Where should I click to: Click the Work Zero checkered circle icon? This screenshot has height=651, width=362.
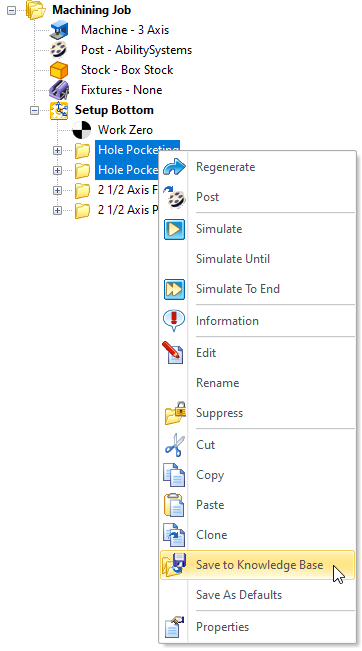(x=82, y=130)
